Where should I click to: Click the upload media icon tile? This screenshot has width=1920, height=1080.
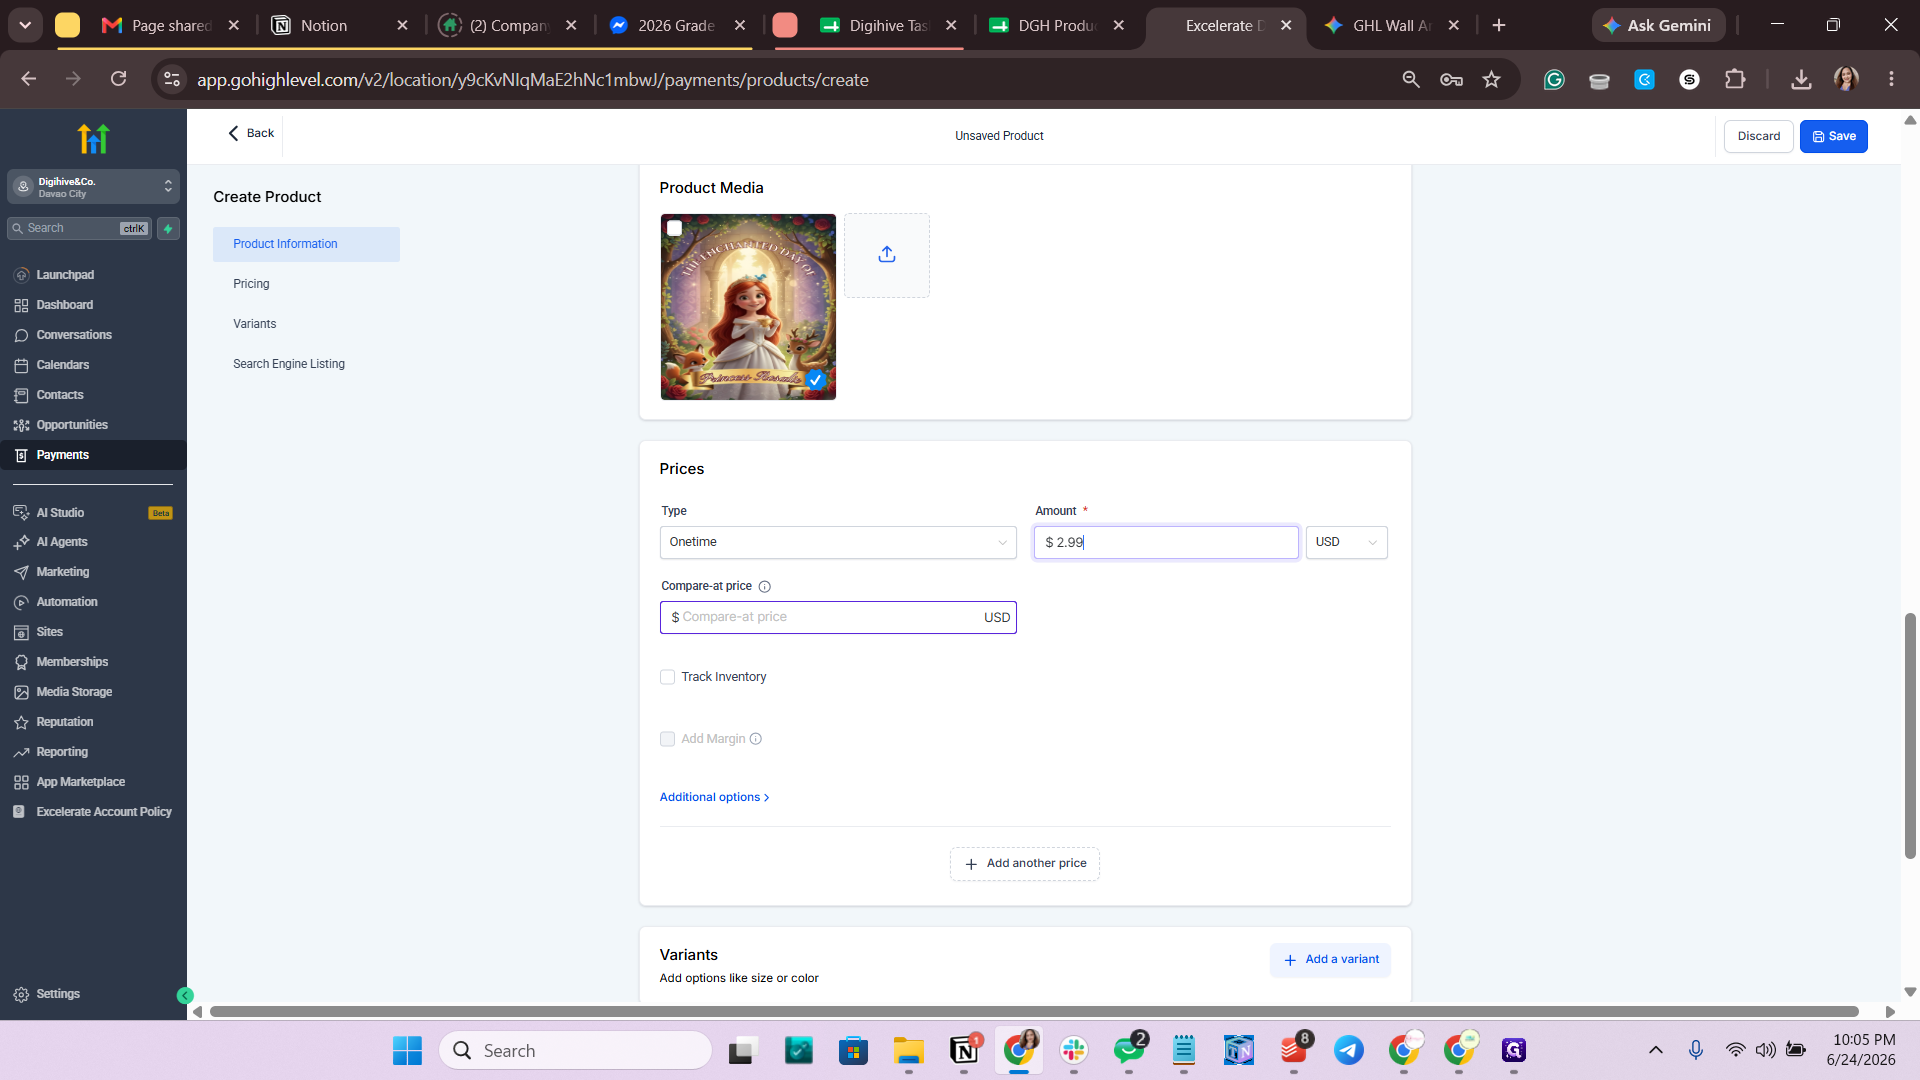(x=886, y=255)
